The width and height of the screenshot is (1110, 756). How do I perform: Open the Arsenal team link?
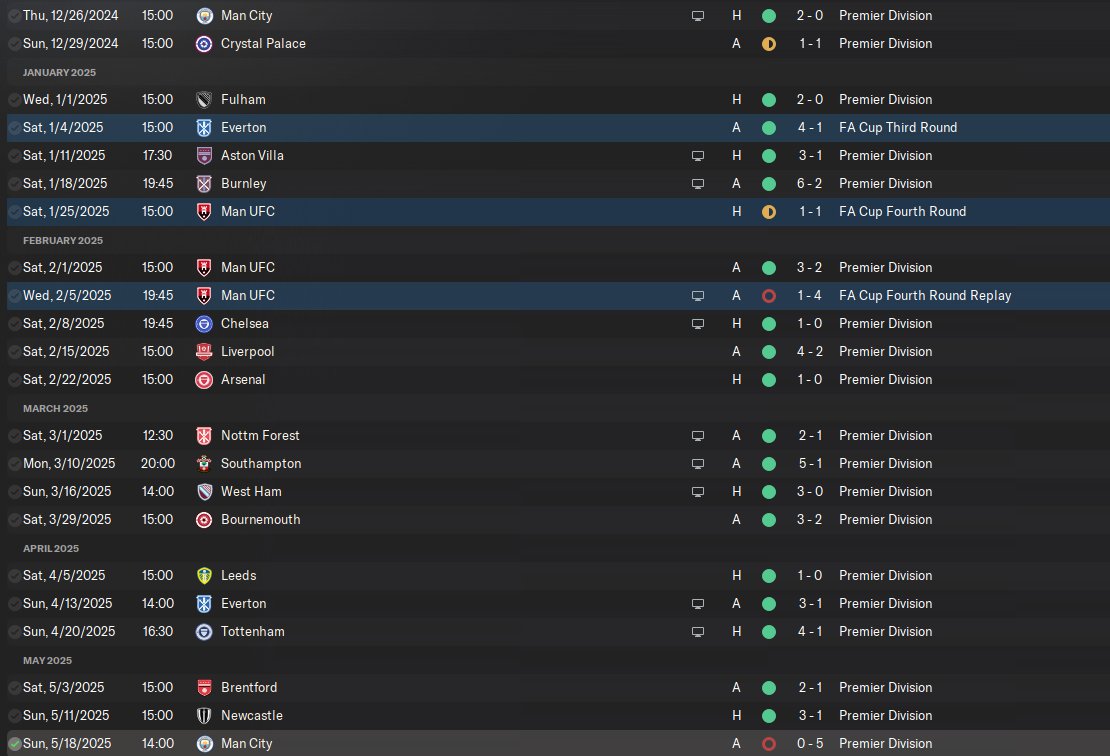(243, 379)
